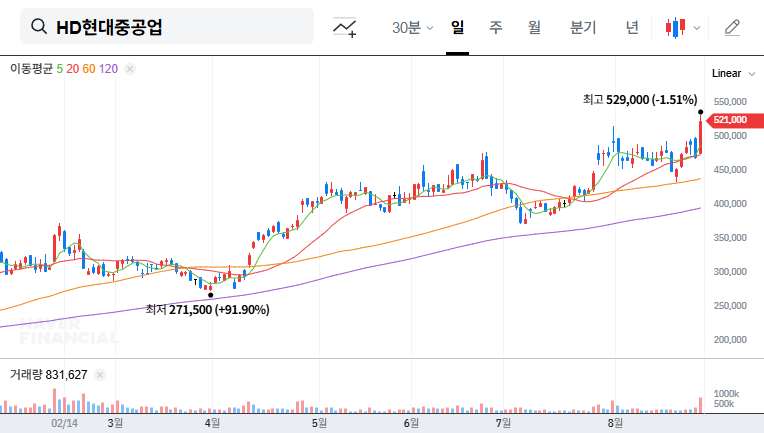764x433 pixels.
Task: Switch to the 분기 quarterly tab
Action: [x=583, y=27]
